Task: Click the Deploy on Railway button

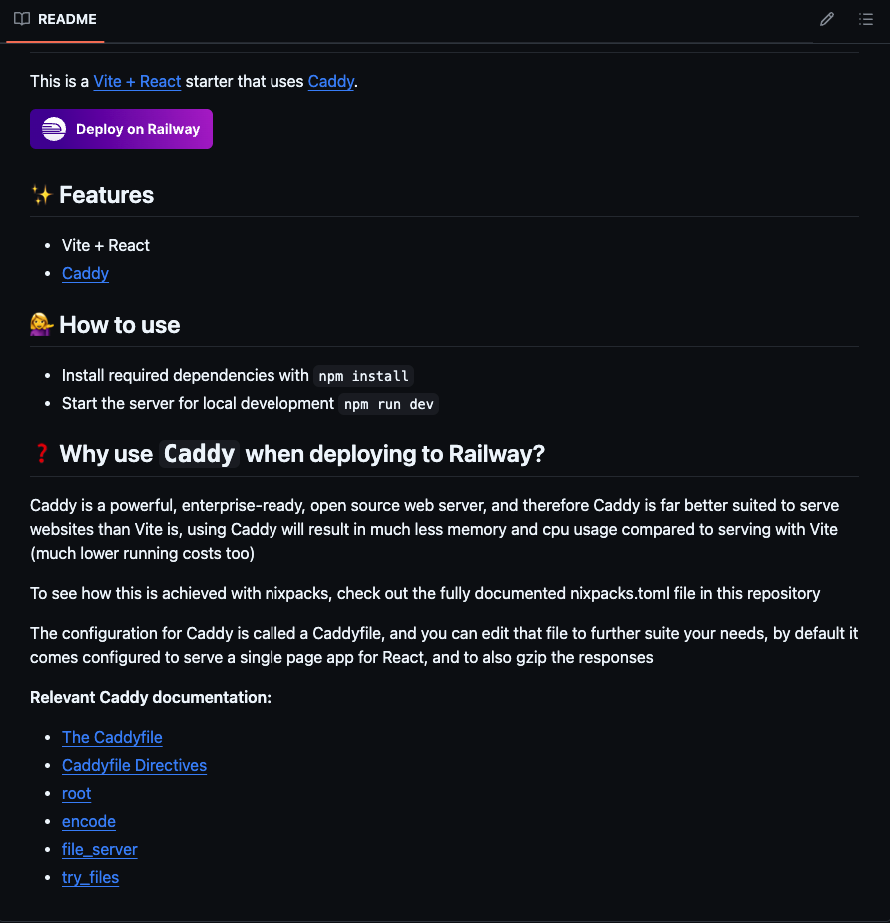Action: 121,129
